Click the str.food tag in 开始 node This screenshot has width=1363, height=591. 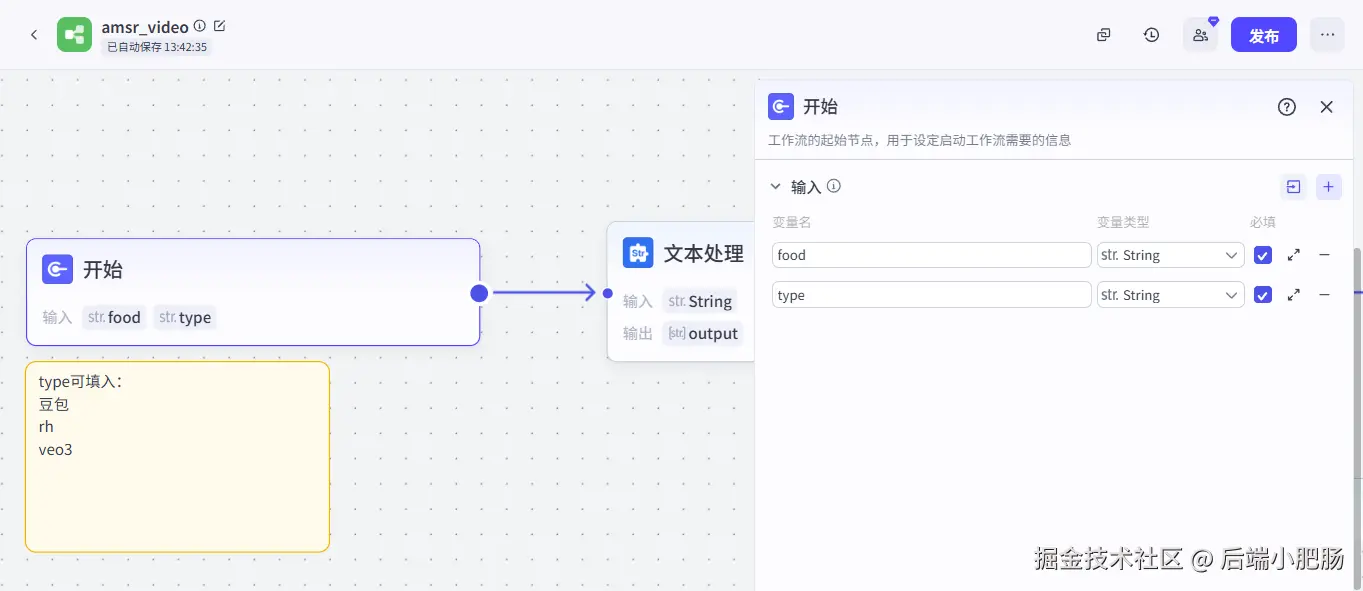(114, 318)
